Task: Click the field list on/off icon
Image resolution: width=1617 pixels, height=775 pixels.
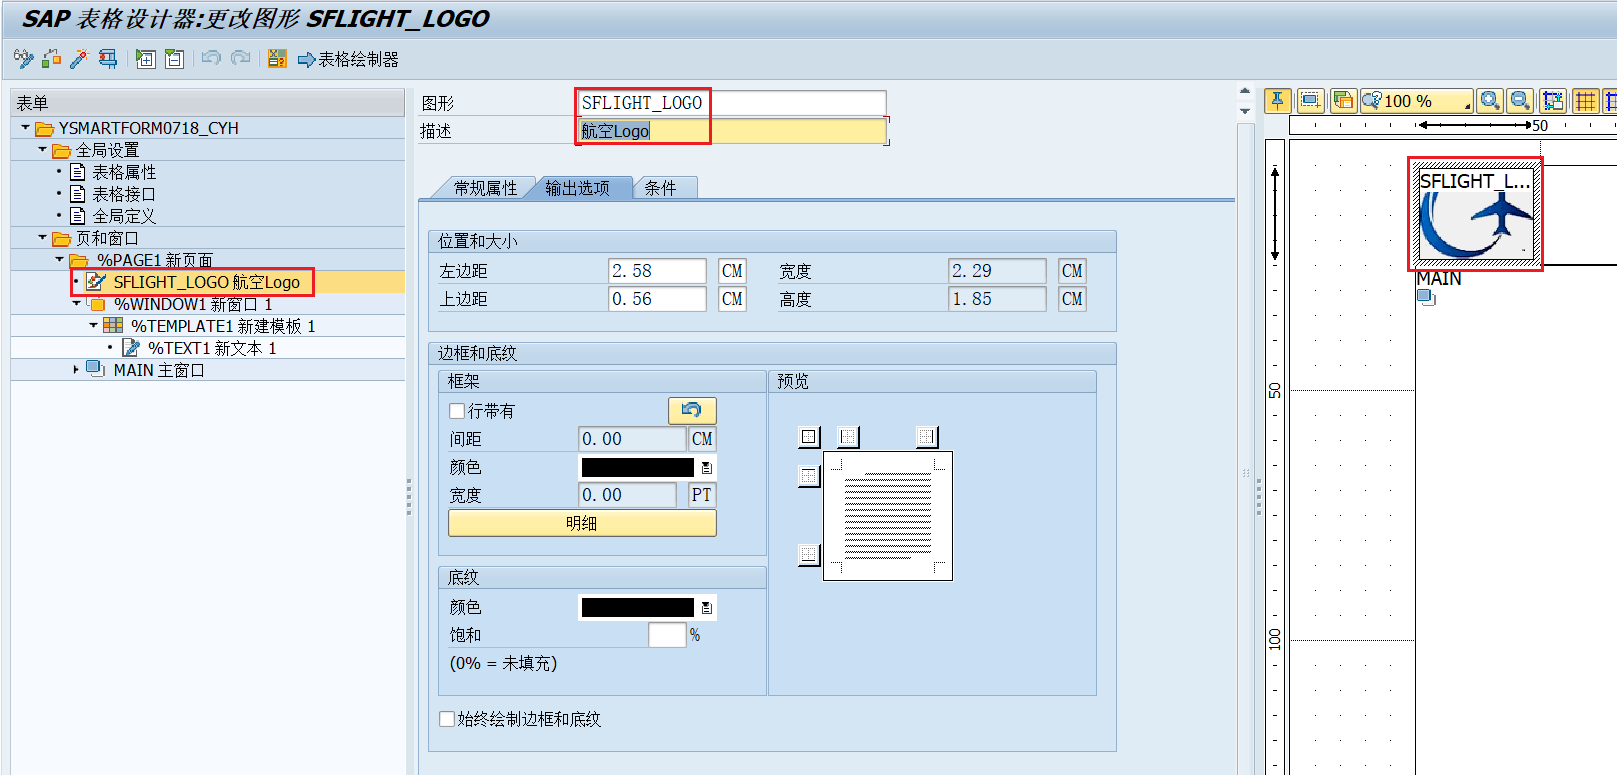Action: point(277,59)
